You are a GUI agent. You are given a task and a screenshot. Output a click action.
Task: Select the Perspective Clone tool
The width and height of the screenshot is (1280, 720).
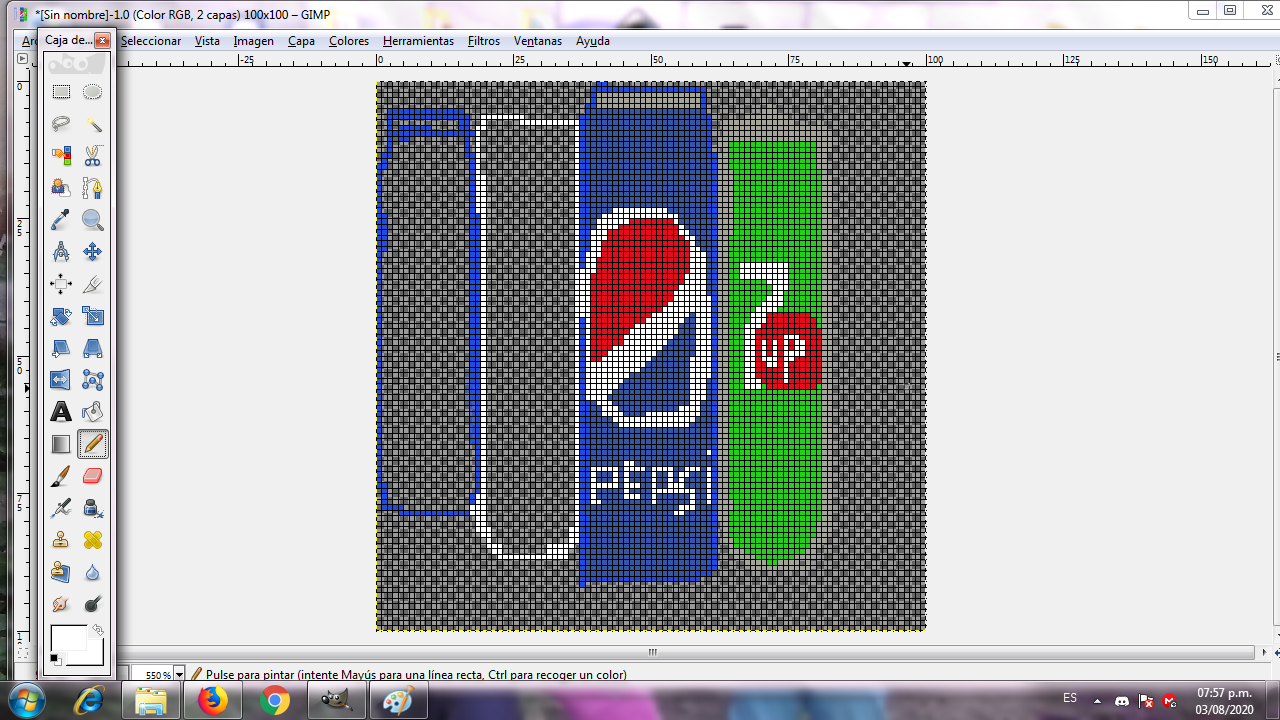[61, 572]
